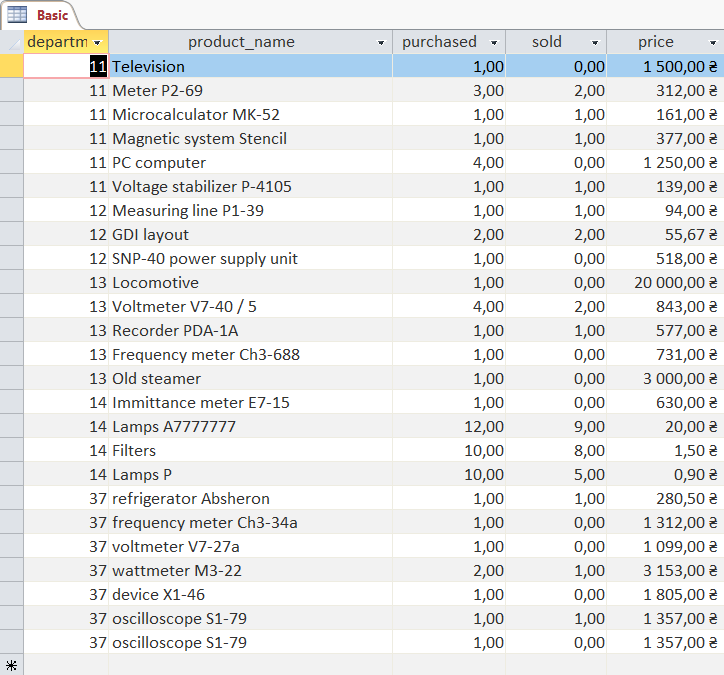Click the 8,00 sold value of Filters
The width and height of the screenshot is (724, 675).
pyautogui.click(x=556, y=450)
